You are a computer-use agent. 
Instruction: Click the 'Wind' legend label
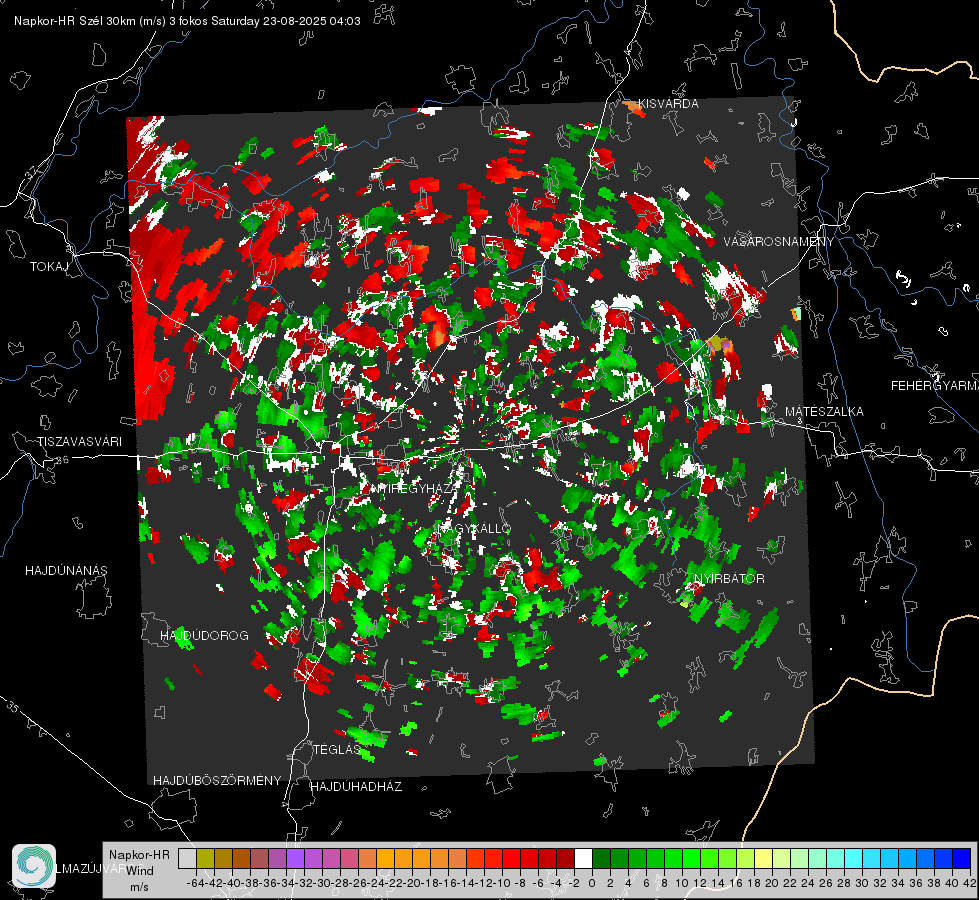tap(140, 871)
